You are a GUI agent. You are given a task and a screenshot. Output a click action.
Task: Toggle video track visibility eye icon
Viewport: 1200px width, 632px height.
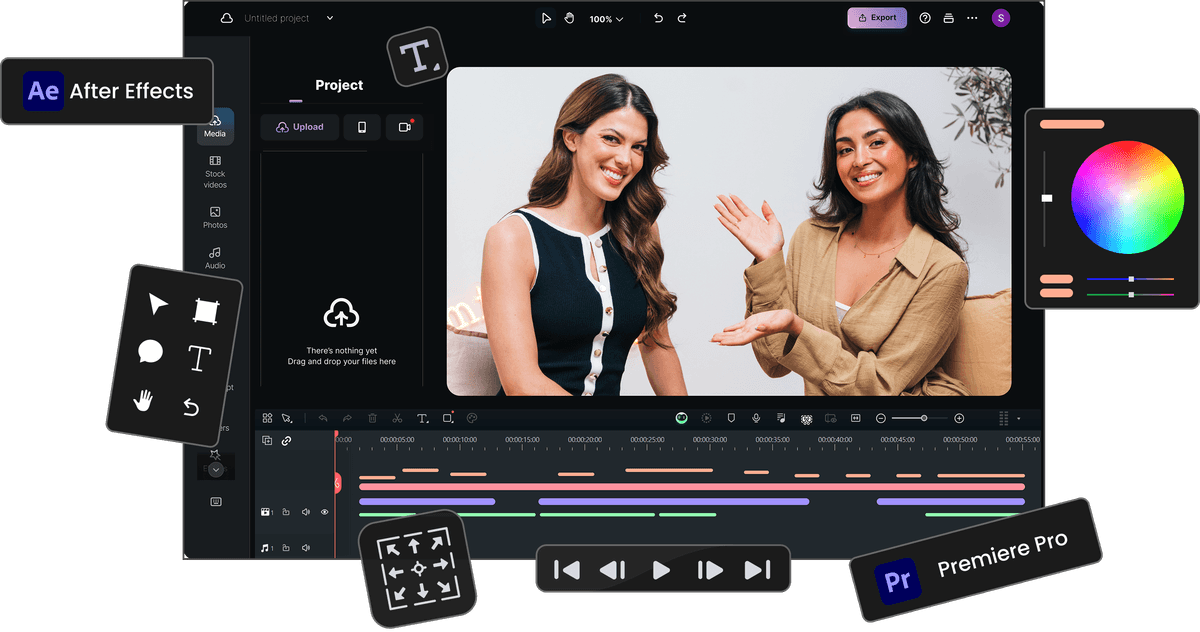point(324,512)
